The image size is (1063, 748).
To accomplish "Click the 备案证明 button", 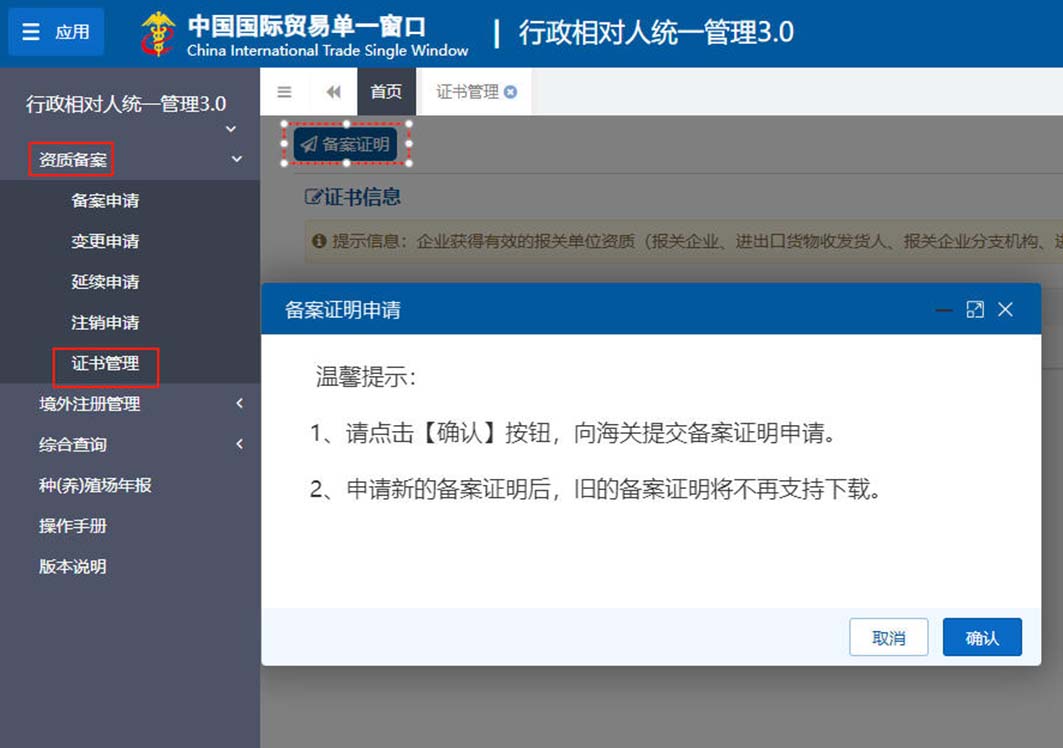I will pos(345,144).
